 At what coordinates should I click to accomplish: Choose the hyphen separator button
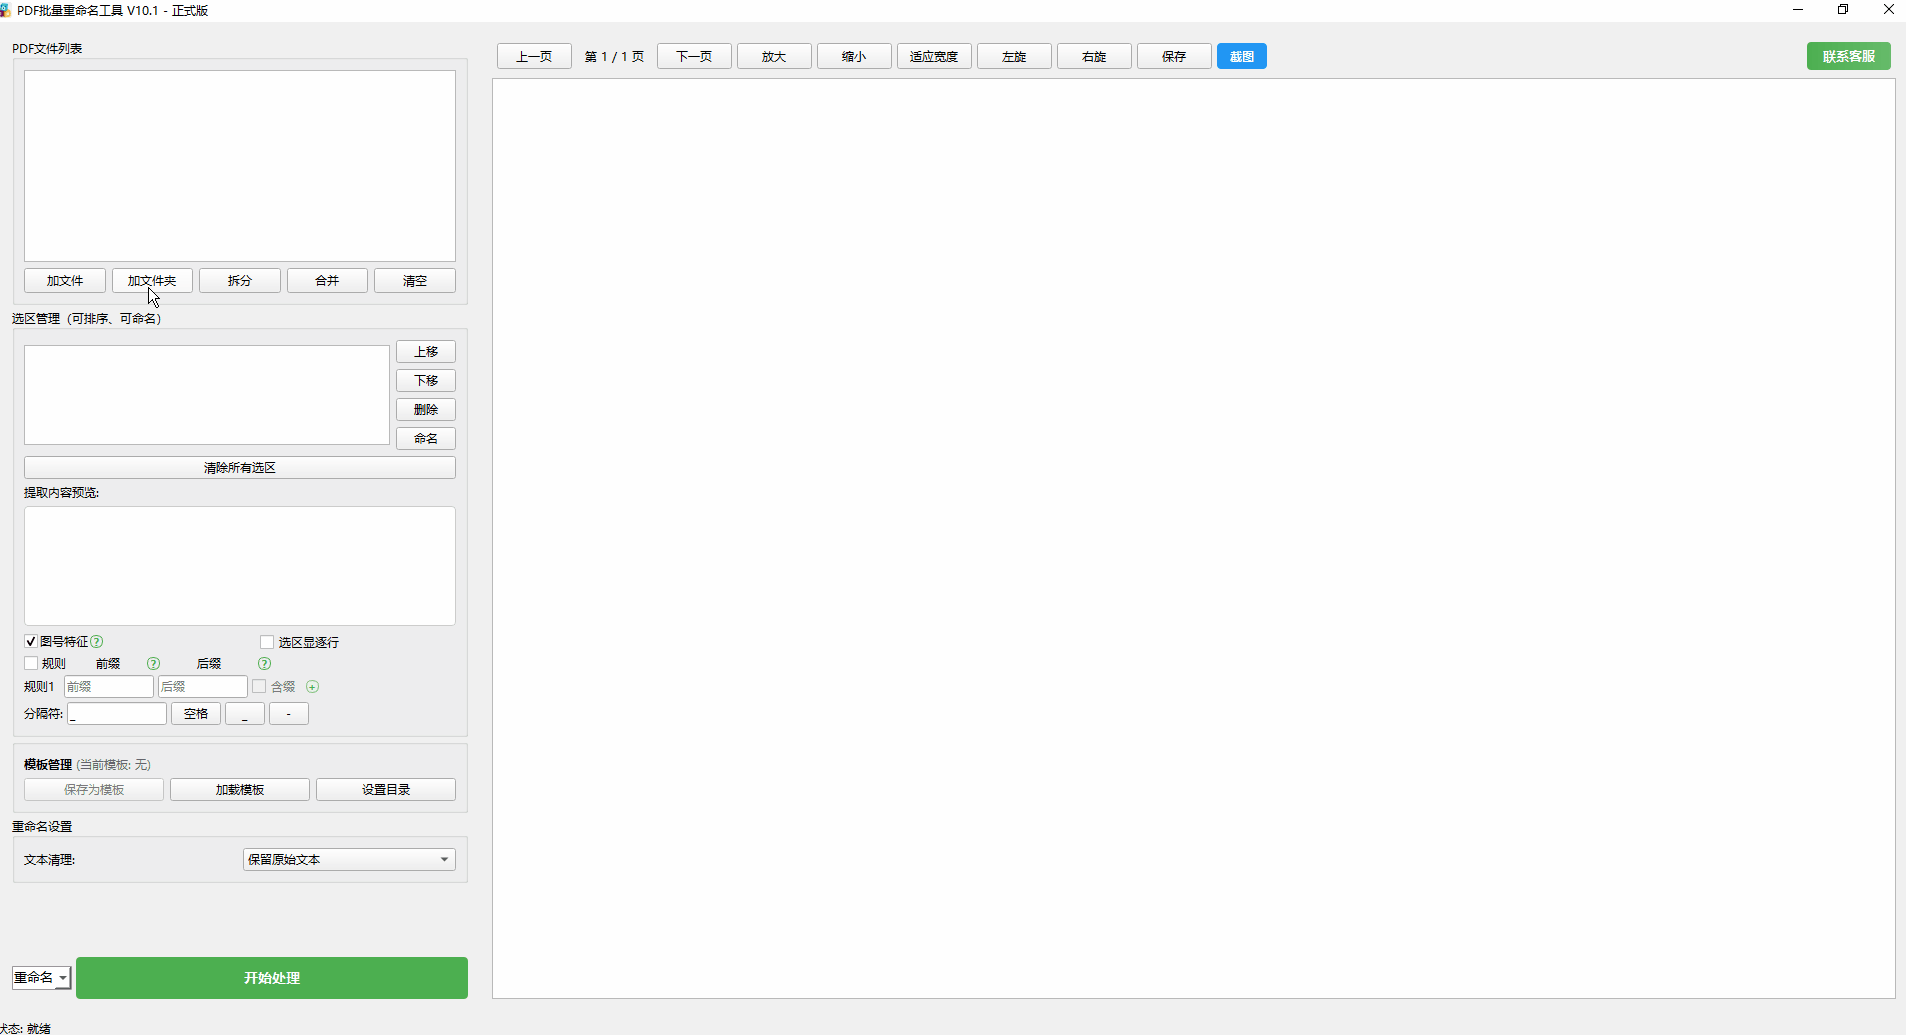point(289,714)
